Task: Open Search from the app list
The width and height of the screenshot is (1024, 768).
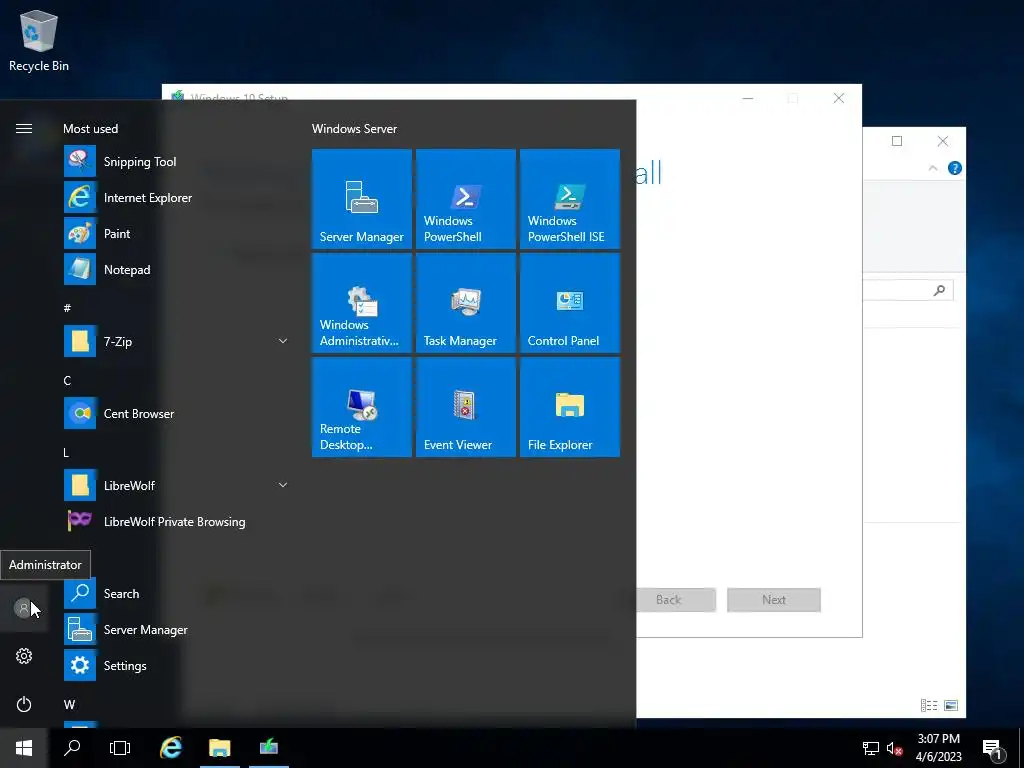Action: [176, 593]
